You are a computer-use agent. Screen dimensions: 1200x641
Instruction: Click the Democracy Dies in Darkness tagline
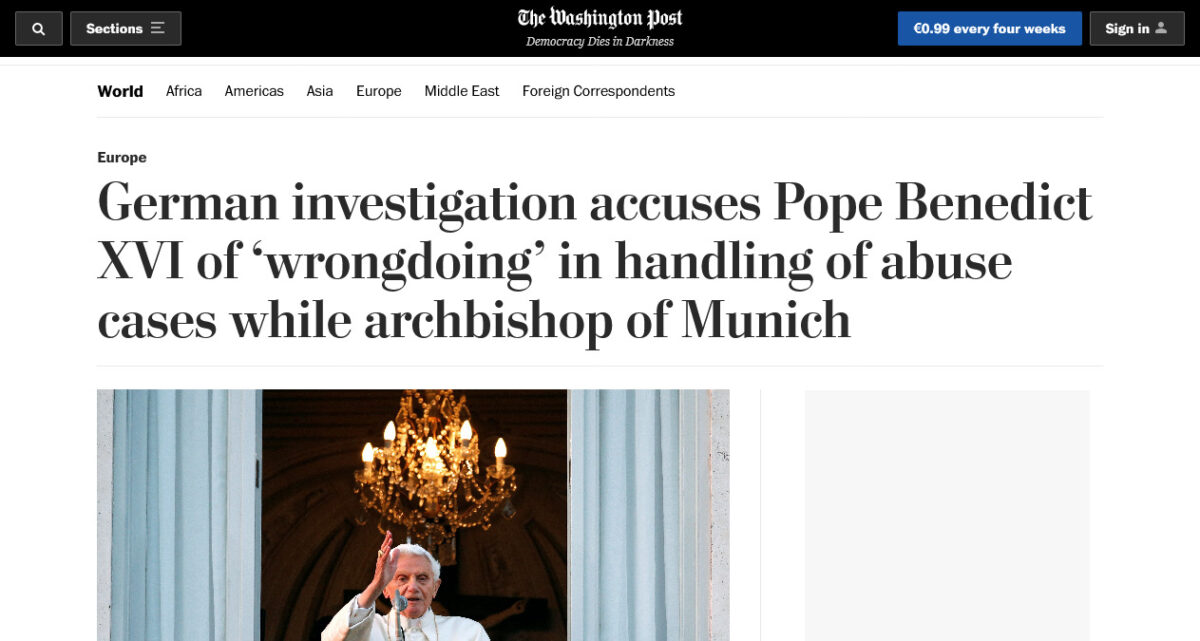click(600, 42)
